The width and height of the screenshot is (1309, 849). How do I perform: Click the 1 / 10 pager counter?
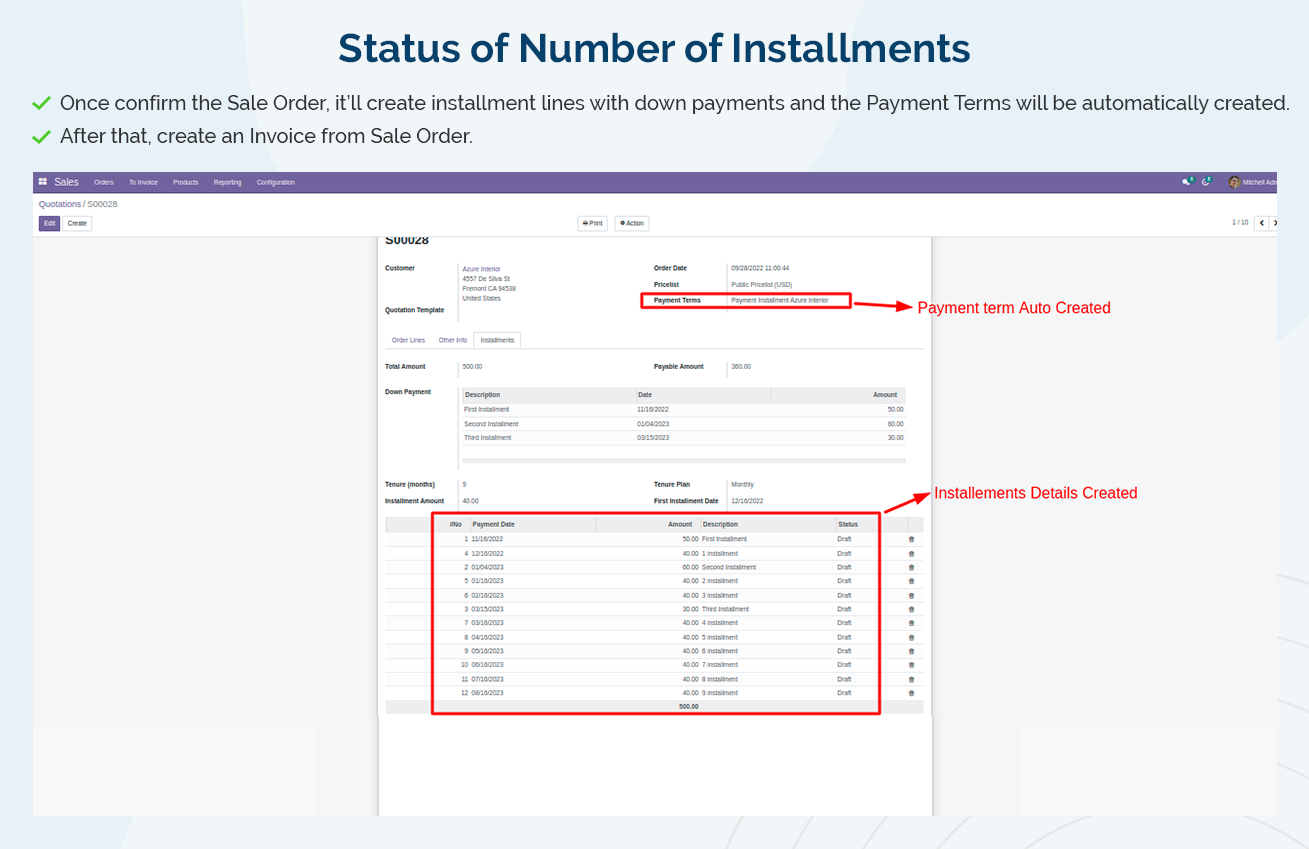tap(1240, 222)
